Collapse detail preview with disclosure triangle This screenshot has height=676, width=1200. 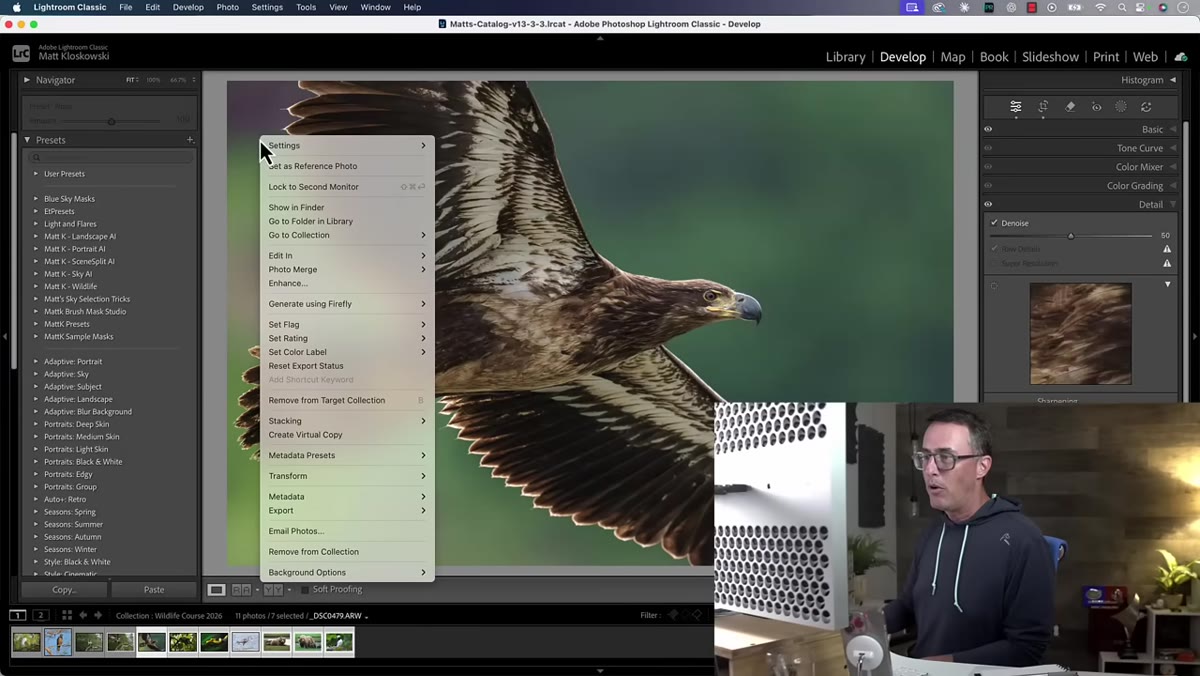(x=1167, y=285)
